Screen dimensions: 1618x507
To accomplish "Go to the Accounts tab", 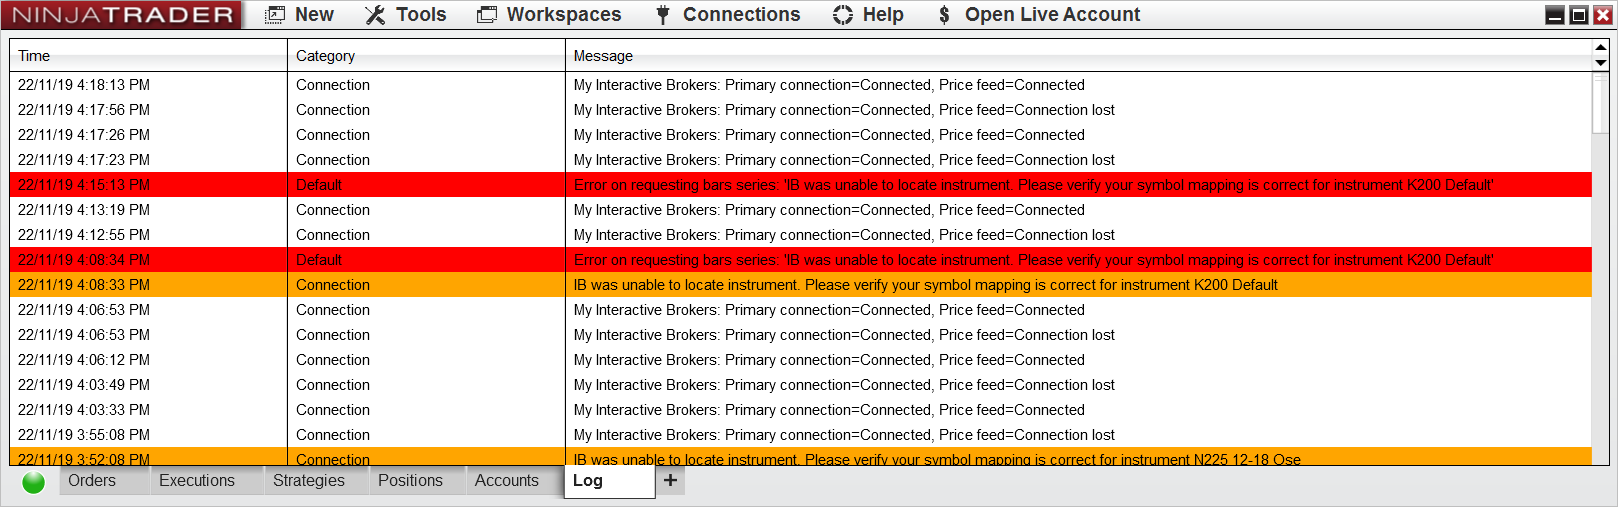I will click(507, 481).
